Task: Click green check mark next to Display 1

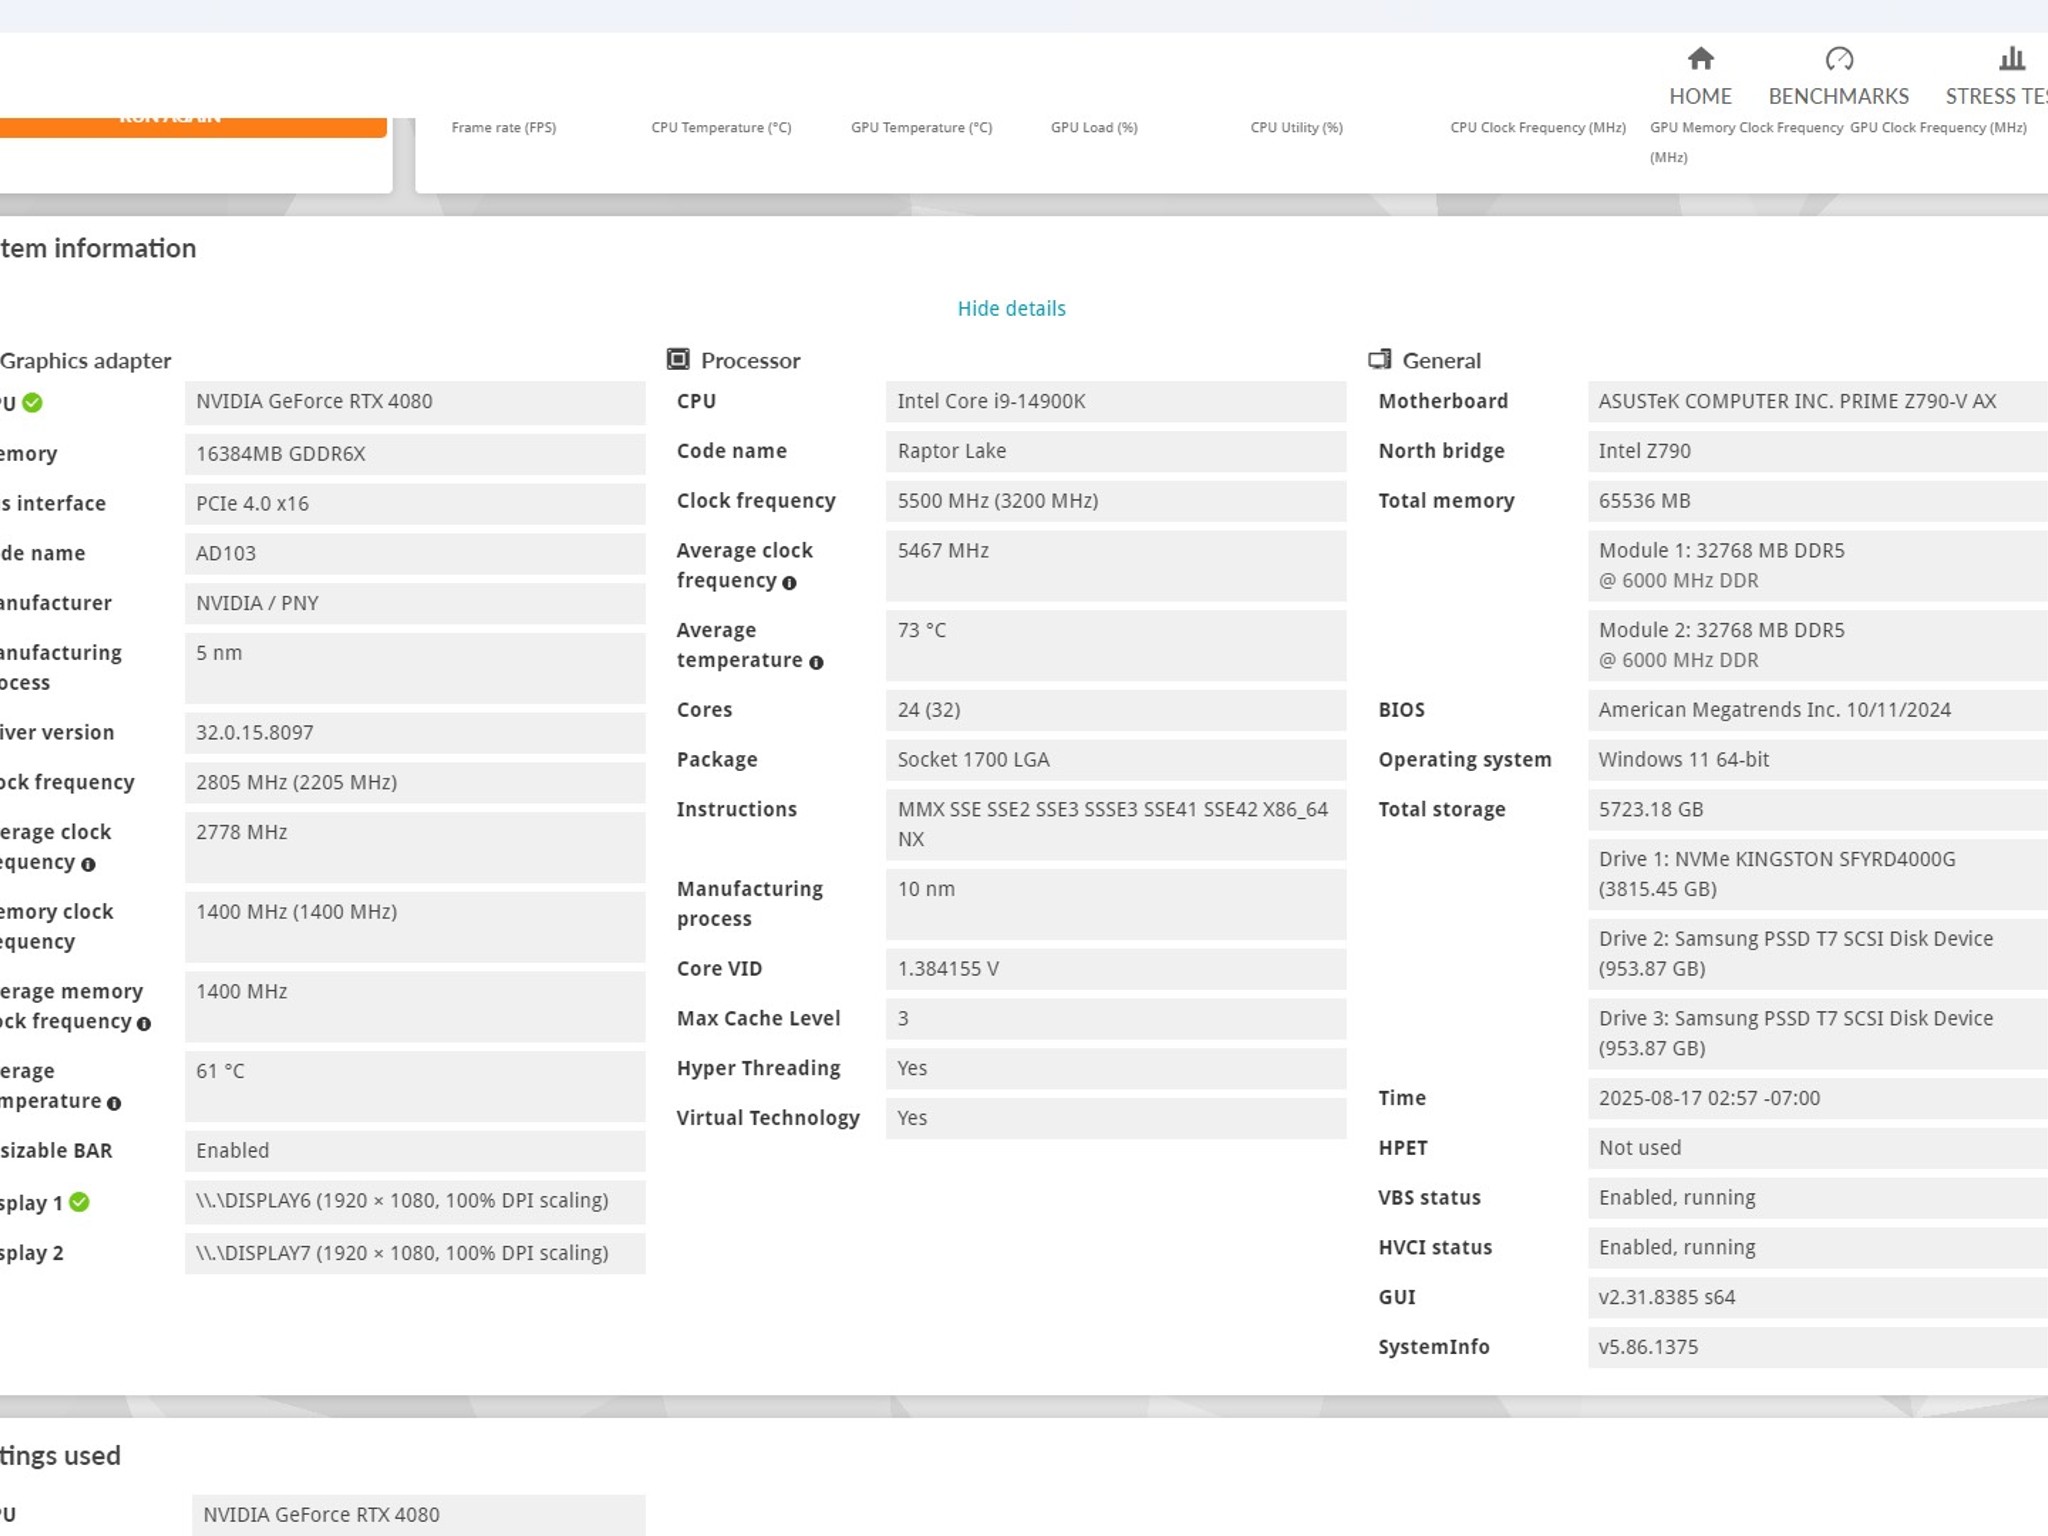Action: click(x=80, y=1202)
